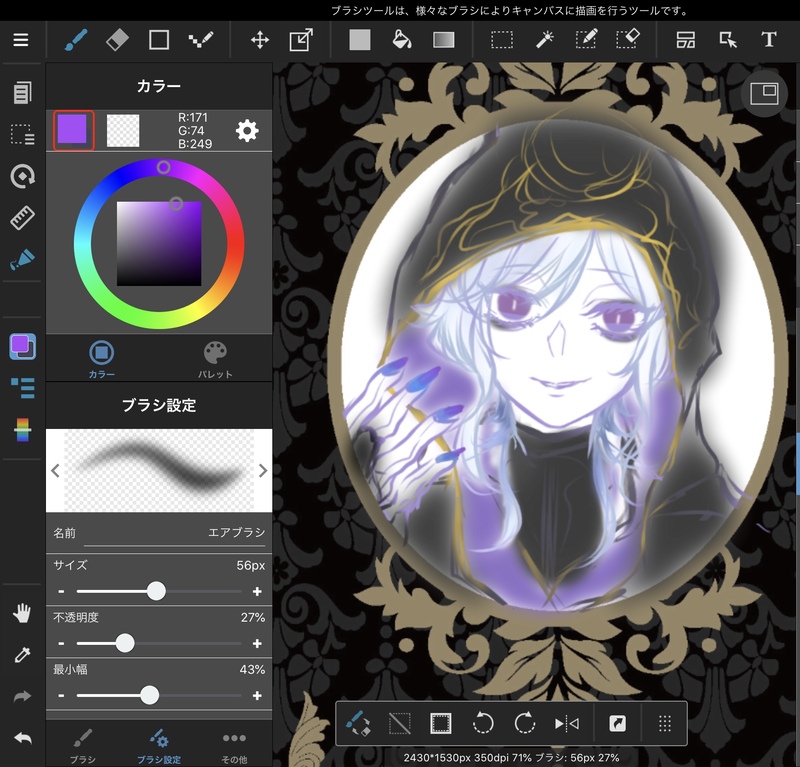Select the purple foreground color swatch
800x767 pixels.
[x=73, y=131]
